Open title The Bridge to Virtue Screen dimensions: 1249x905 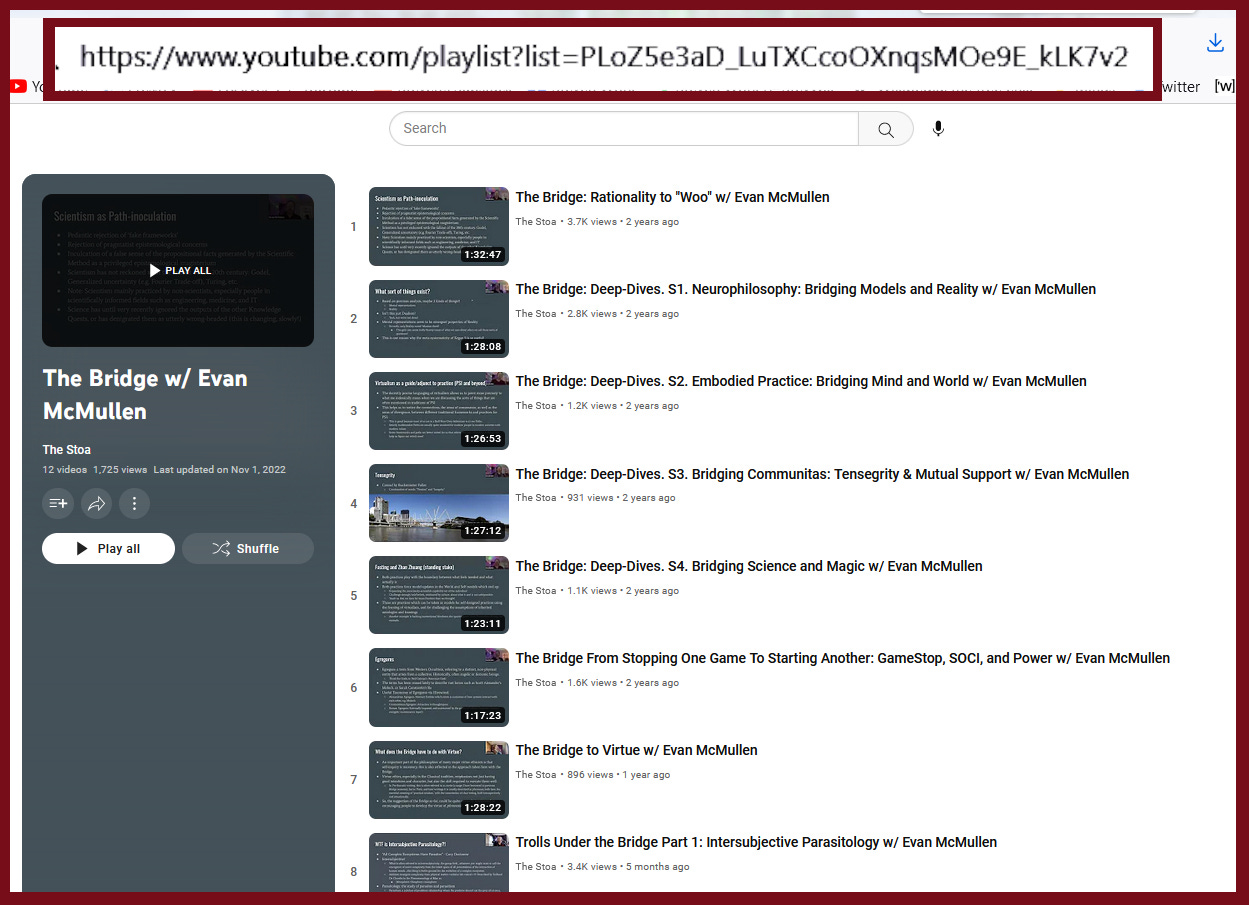(x=637, y=750)
